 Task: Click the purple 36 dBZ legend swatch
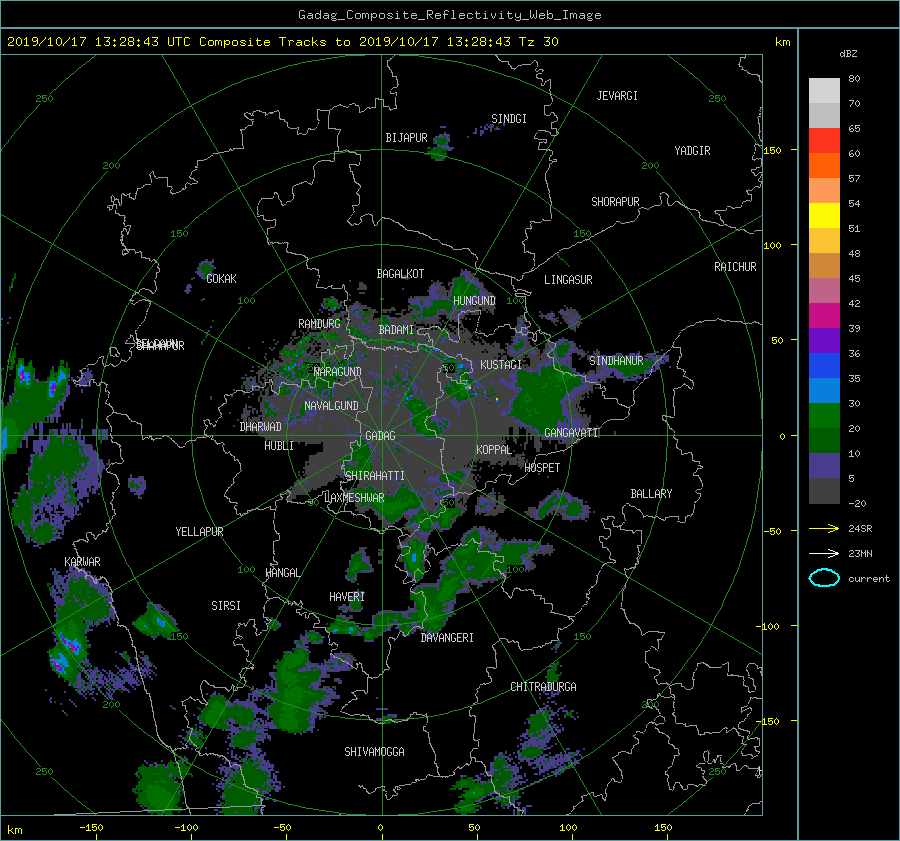[x=824, y=340]
